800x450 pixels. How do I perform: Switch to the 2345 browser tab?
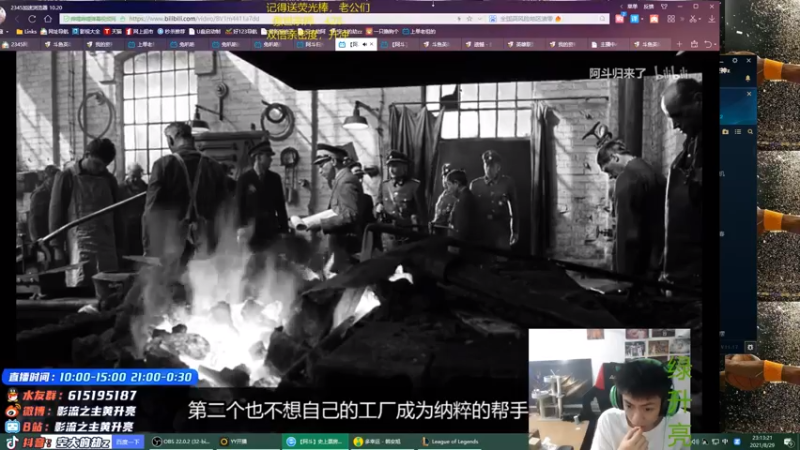pyautogui.click(x=18, y=44)
